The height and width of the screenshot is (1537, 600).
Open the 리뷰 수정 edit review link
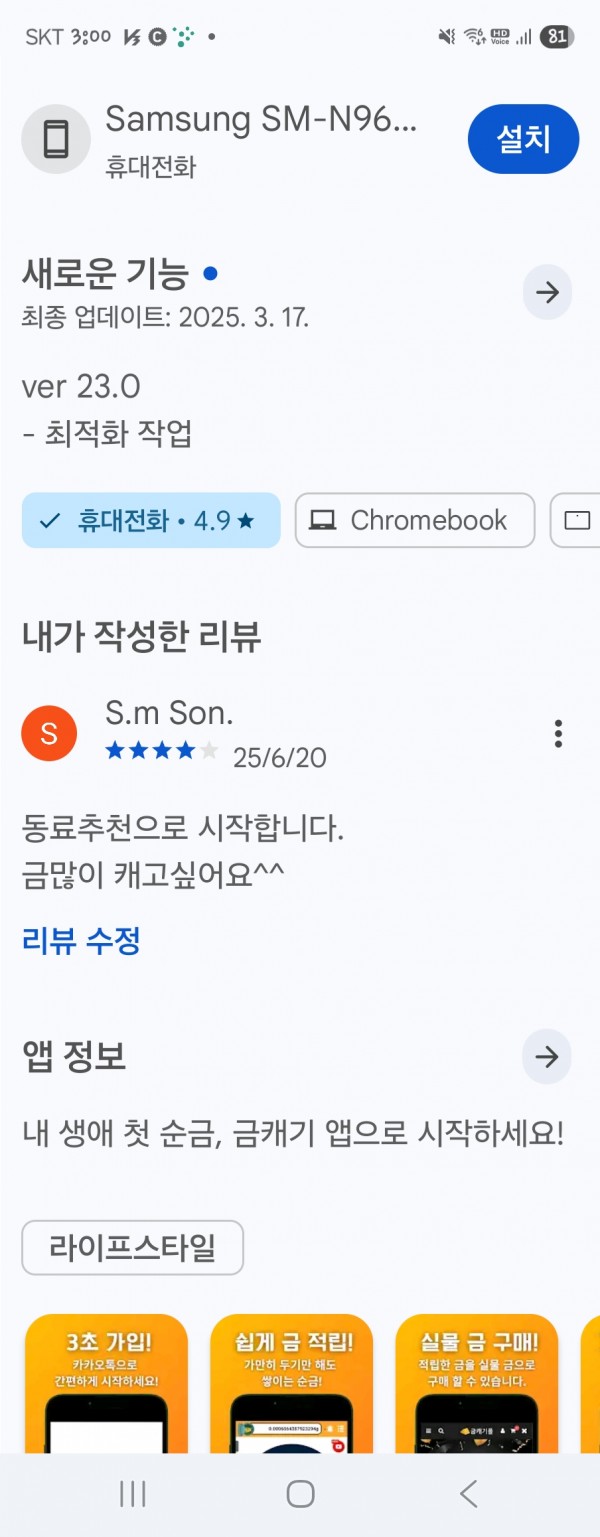[81, 941]
